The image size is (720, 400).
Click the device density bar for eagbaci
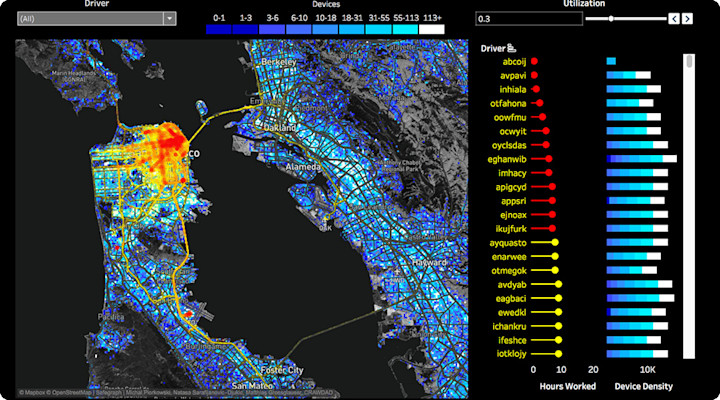[x=641, y=298]
